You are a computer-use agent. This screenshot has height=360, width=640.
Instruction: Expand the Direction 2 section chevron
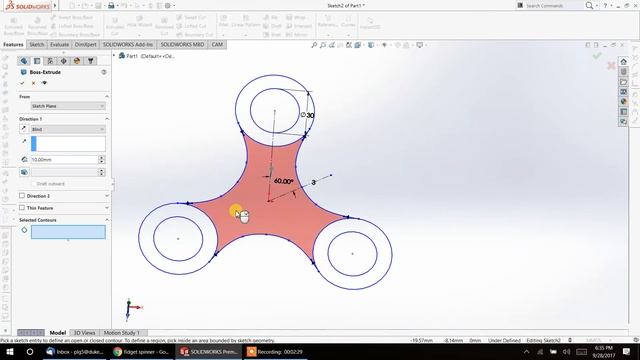107,196
